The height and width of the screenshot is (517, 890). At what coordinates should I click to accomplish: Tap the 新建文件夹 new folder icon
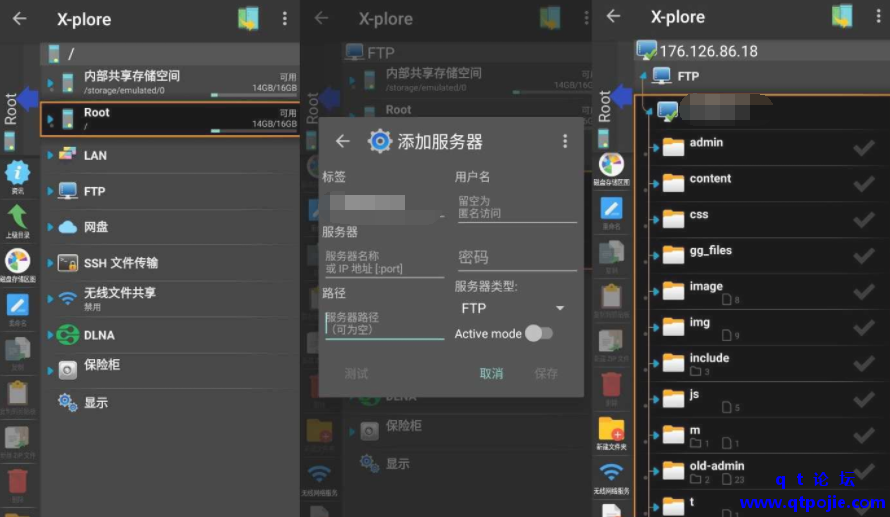[x=611, y=430]
